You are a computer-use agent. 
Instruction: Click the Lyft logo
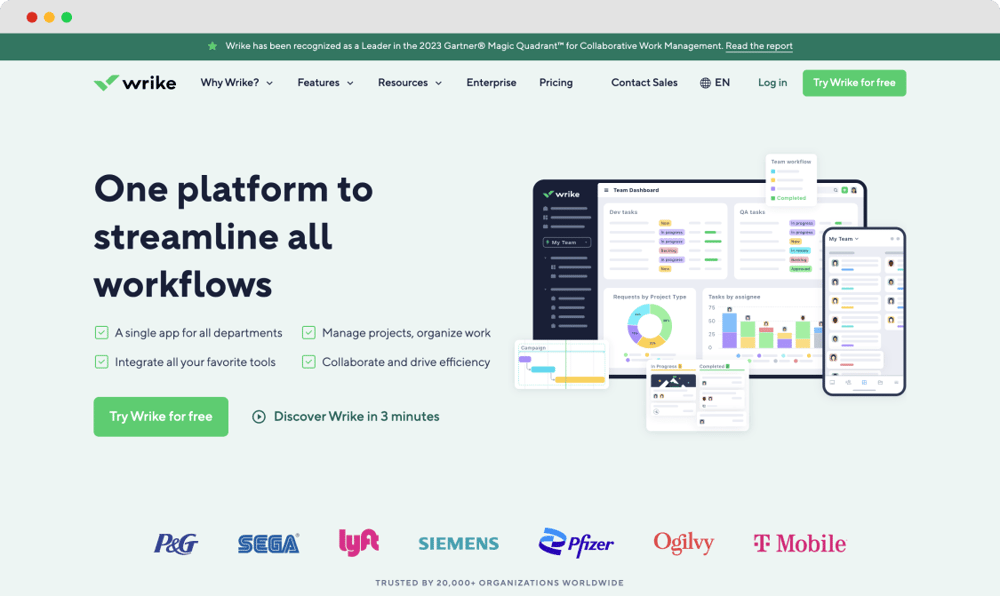pyautogui.click(x=359, y=541)
